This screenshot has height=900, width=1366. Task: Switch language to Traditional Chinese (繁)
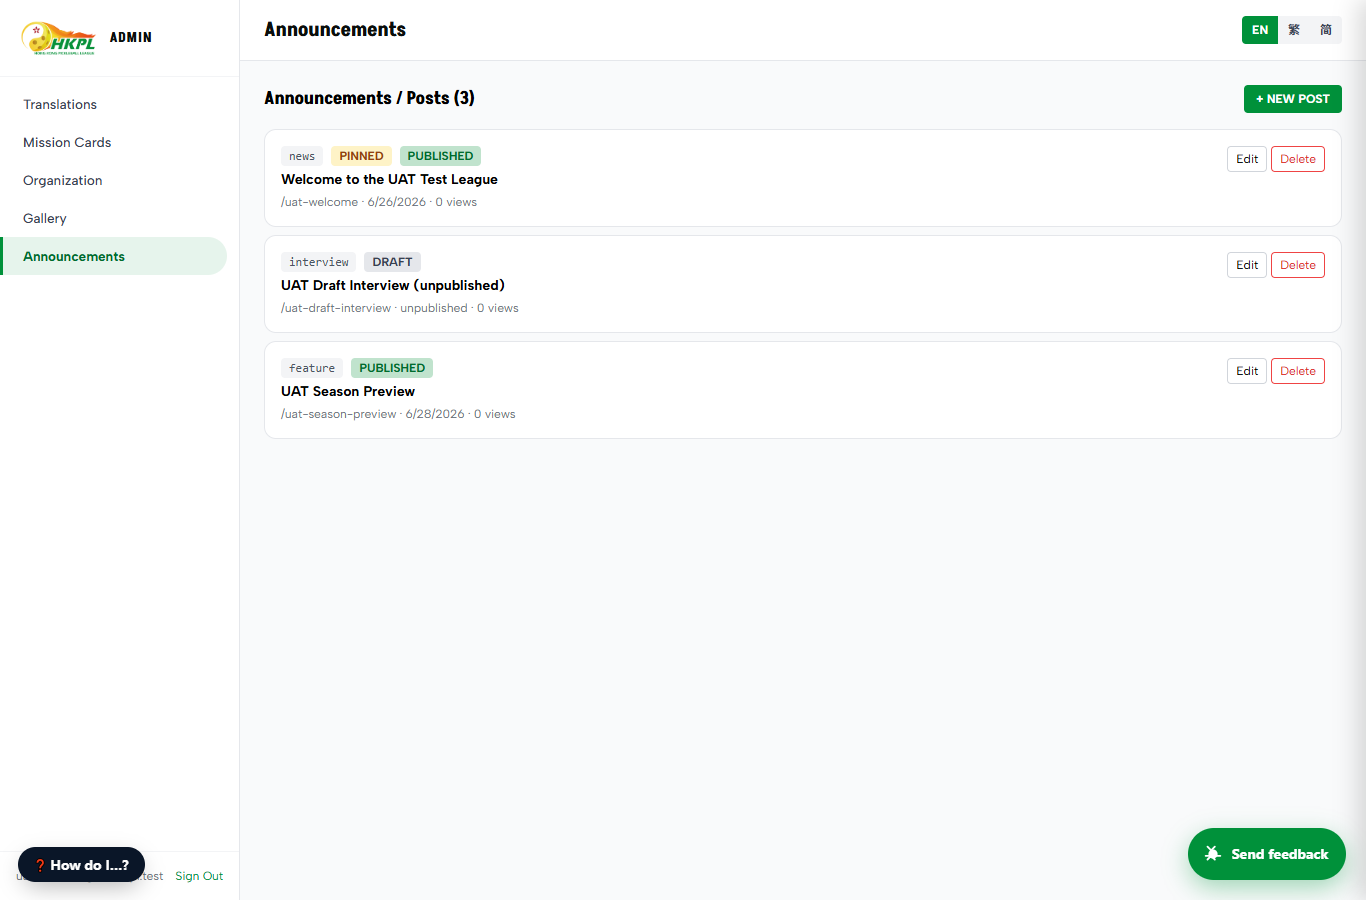pos(1294,30)
